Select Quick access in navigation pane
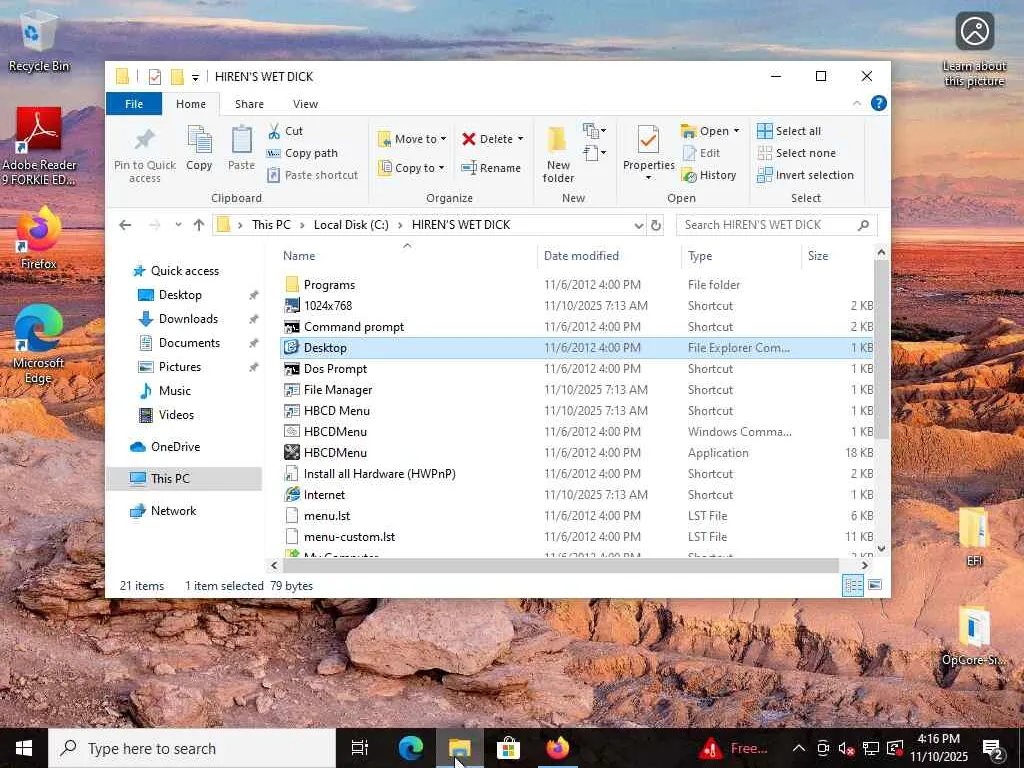The width and height of the screenshot is (1024, 768). pyautogui.click(x=185, y=271)
